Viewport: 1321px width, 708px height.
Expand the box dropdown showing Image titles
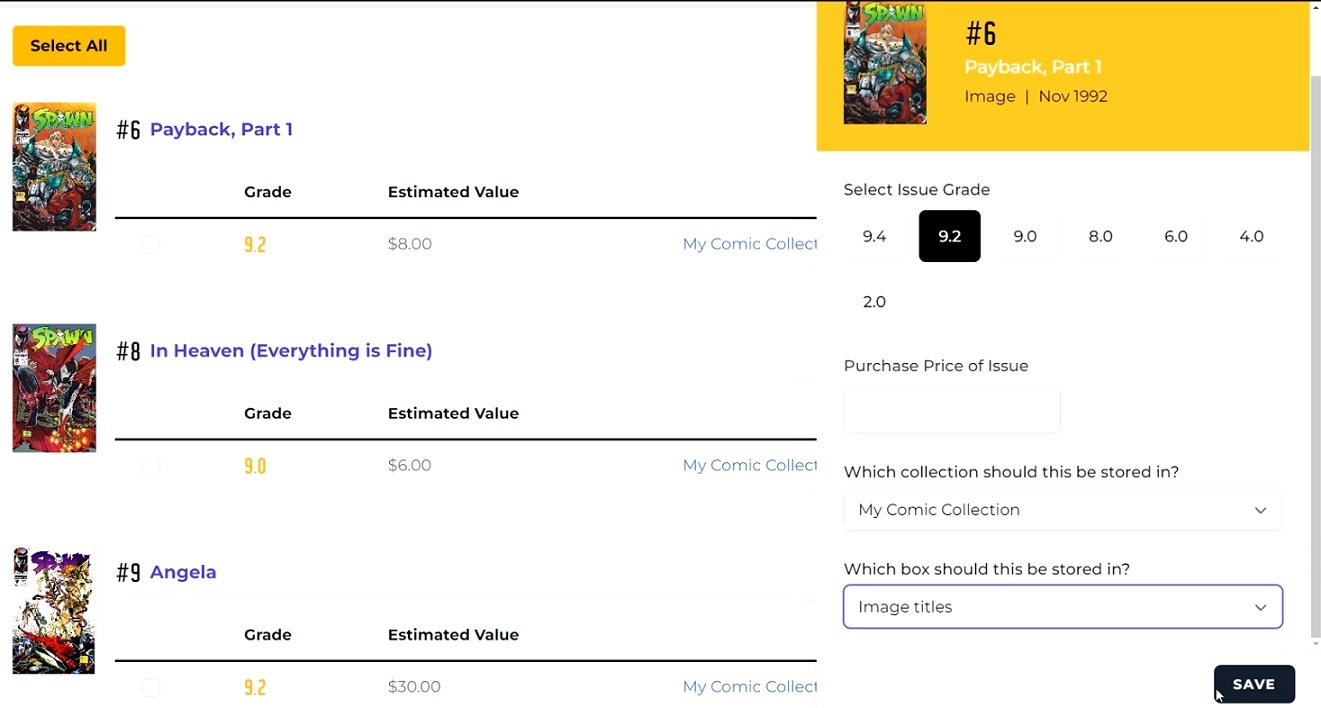1062,607
